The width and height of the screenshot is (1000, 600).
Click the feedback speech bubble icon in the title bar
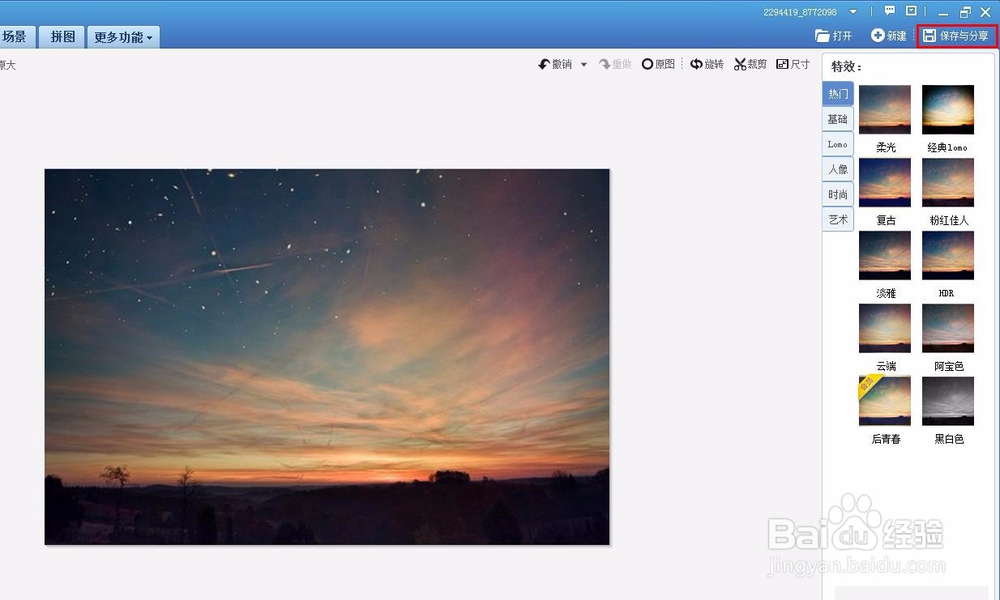tap(890, 10)
